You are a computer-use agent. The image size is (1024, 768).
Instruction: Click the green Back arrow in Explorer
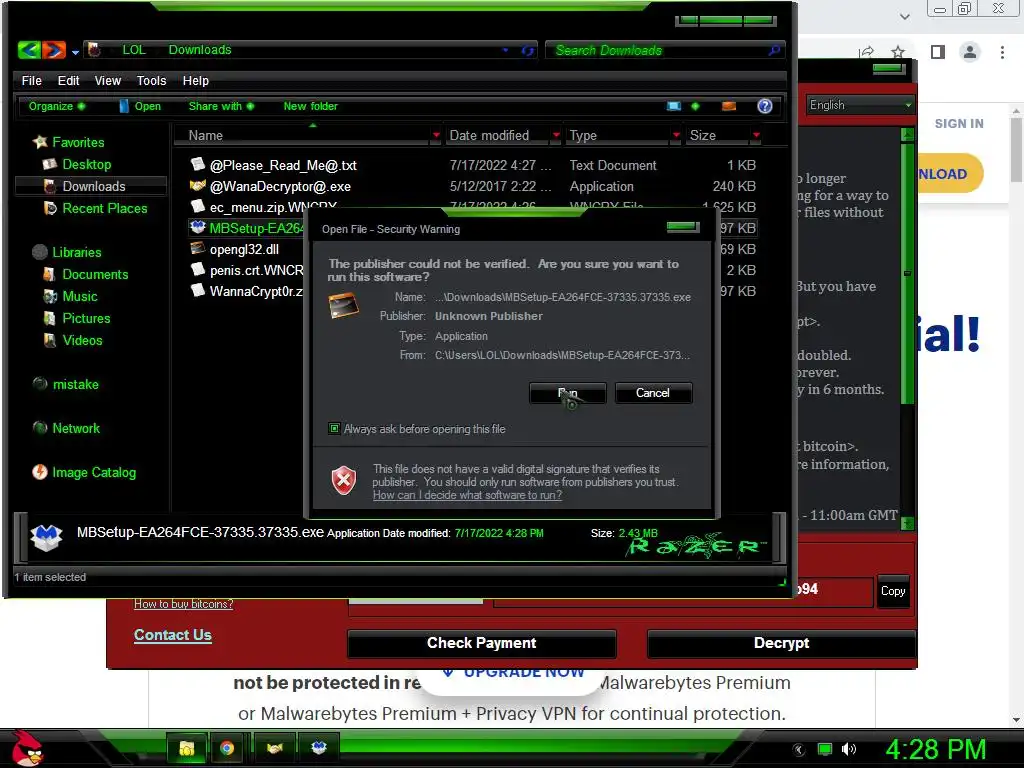click(29, 50)
